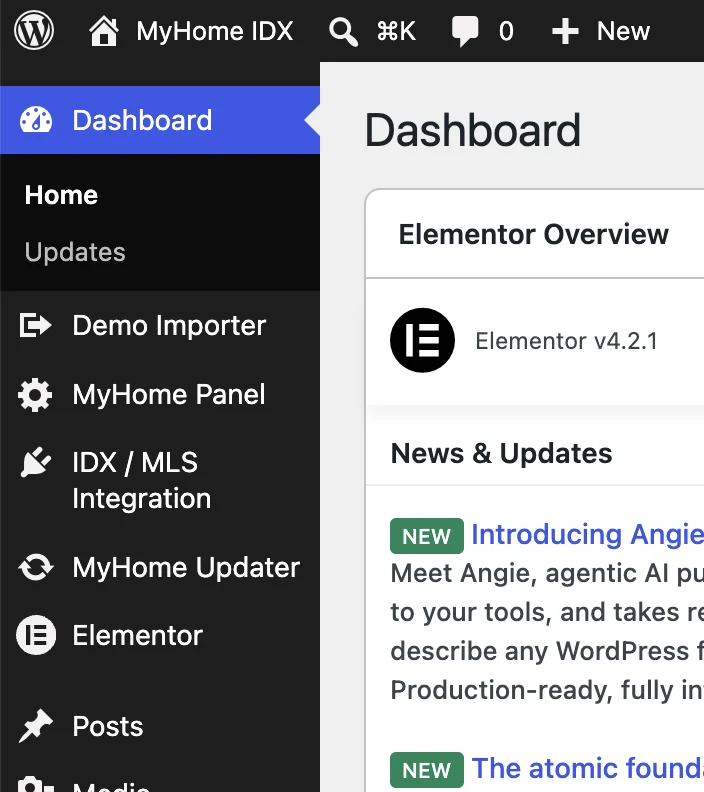Click the Elementor v4.2.1 version text
Image resolution: width=704 pixels, height=792 pixels.
coord(567,341)
